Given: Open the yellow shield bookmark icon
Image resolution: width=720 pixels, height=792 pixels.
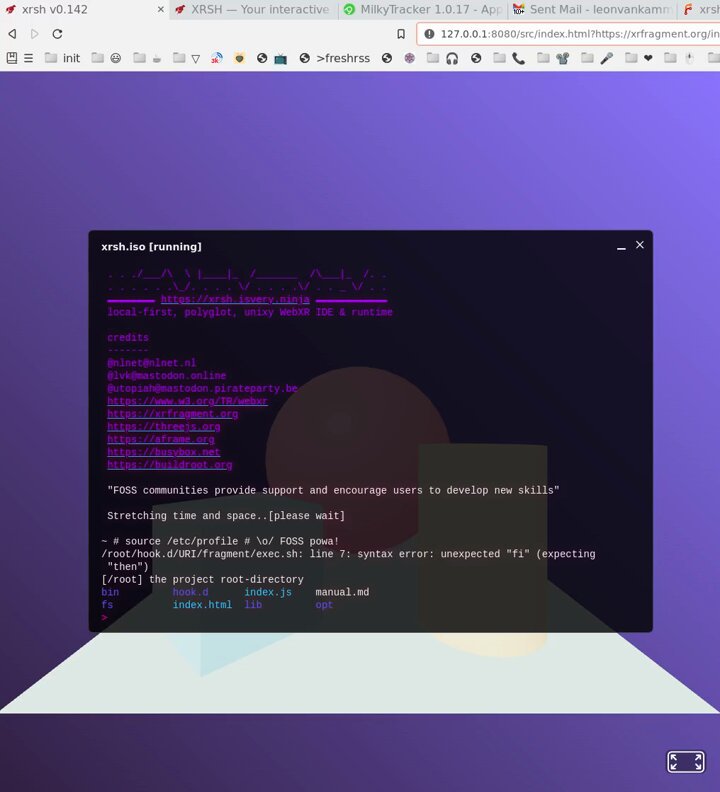Looking at the screenshot, I should coord(239,58).
